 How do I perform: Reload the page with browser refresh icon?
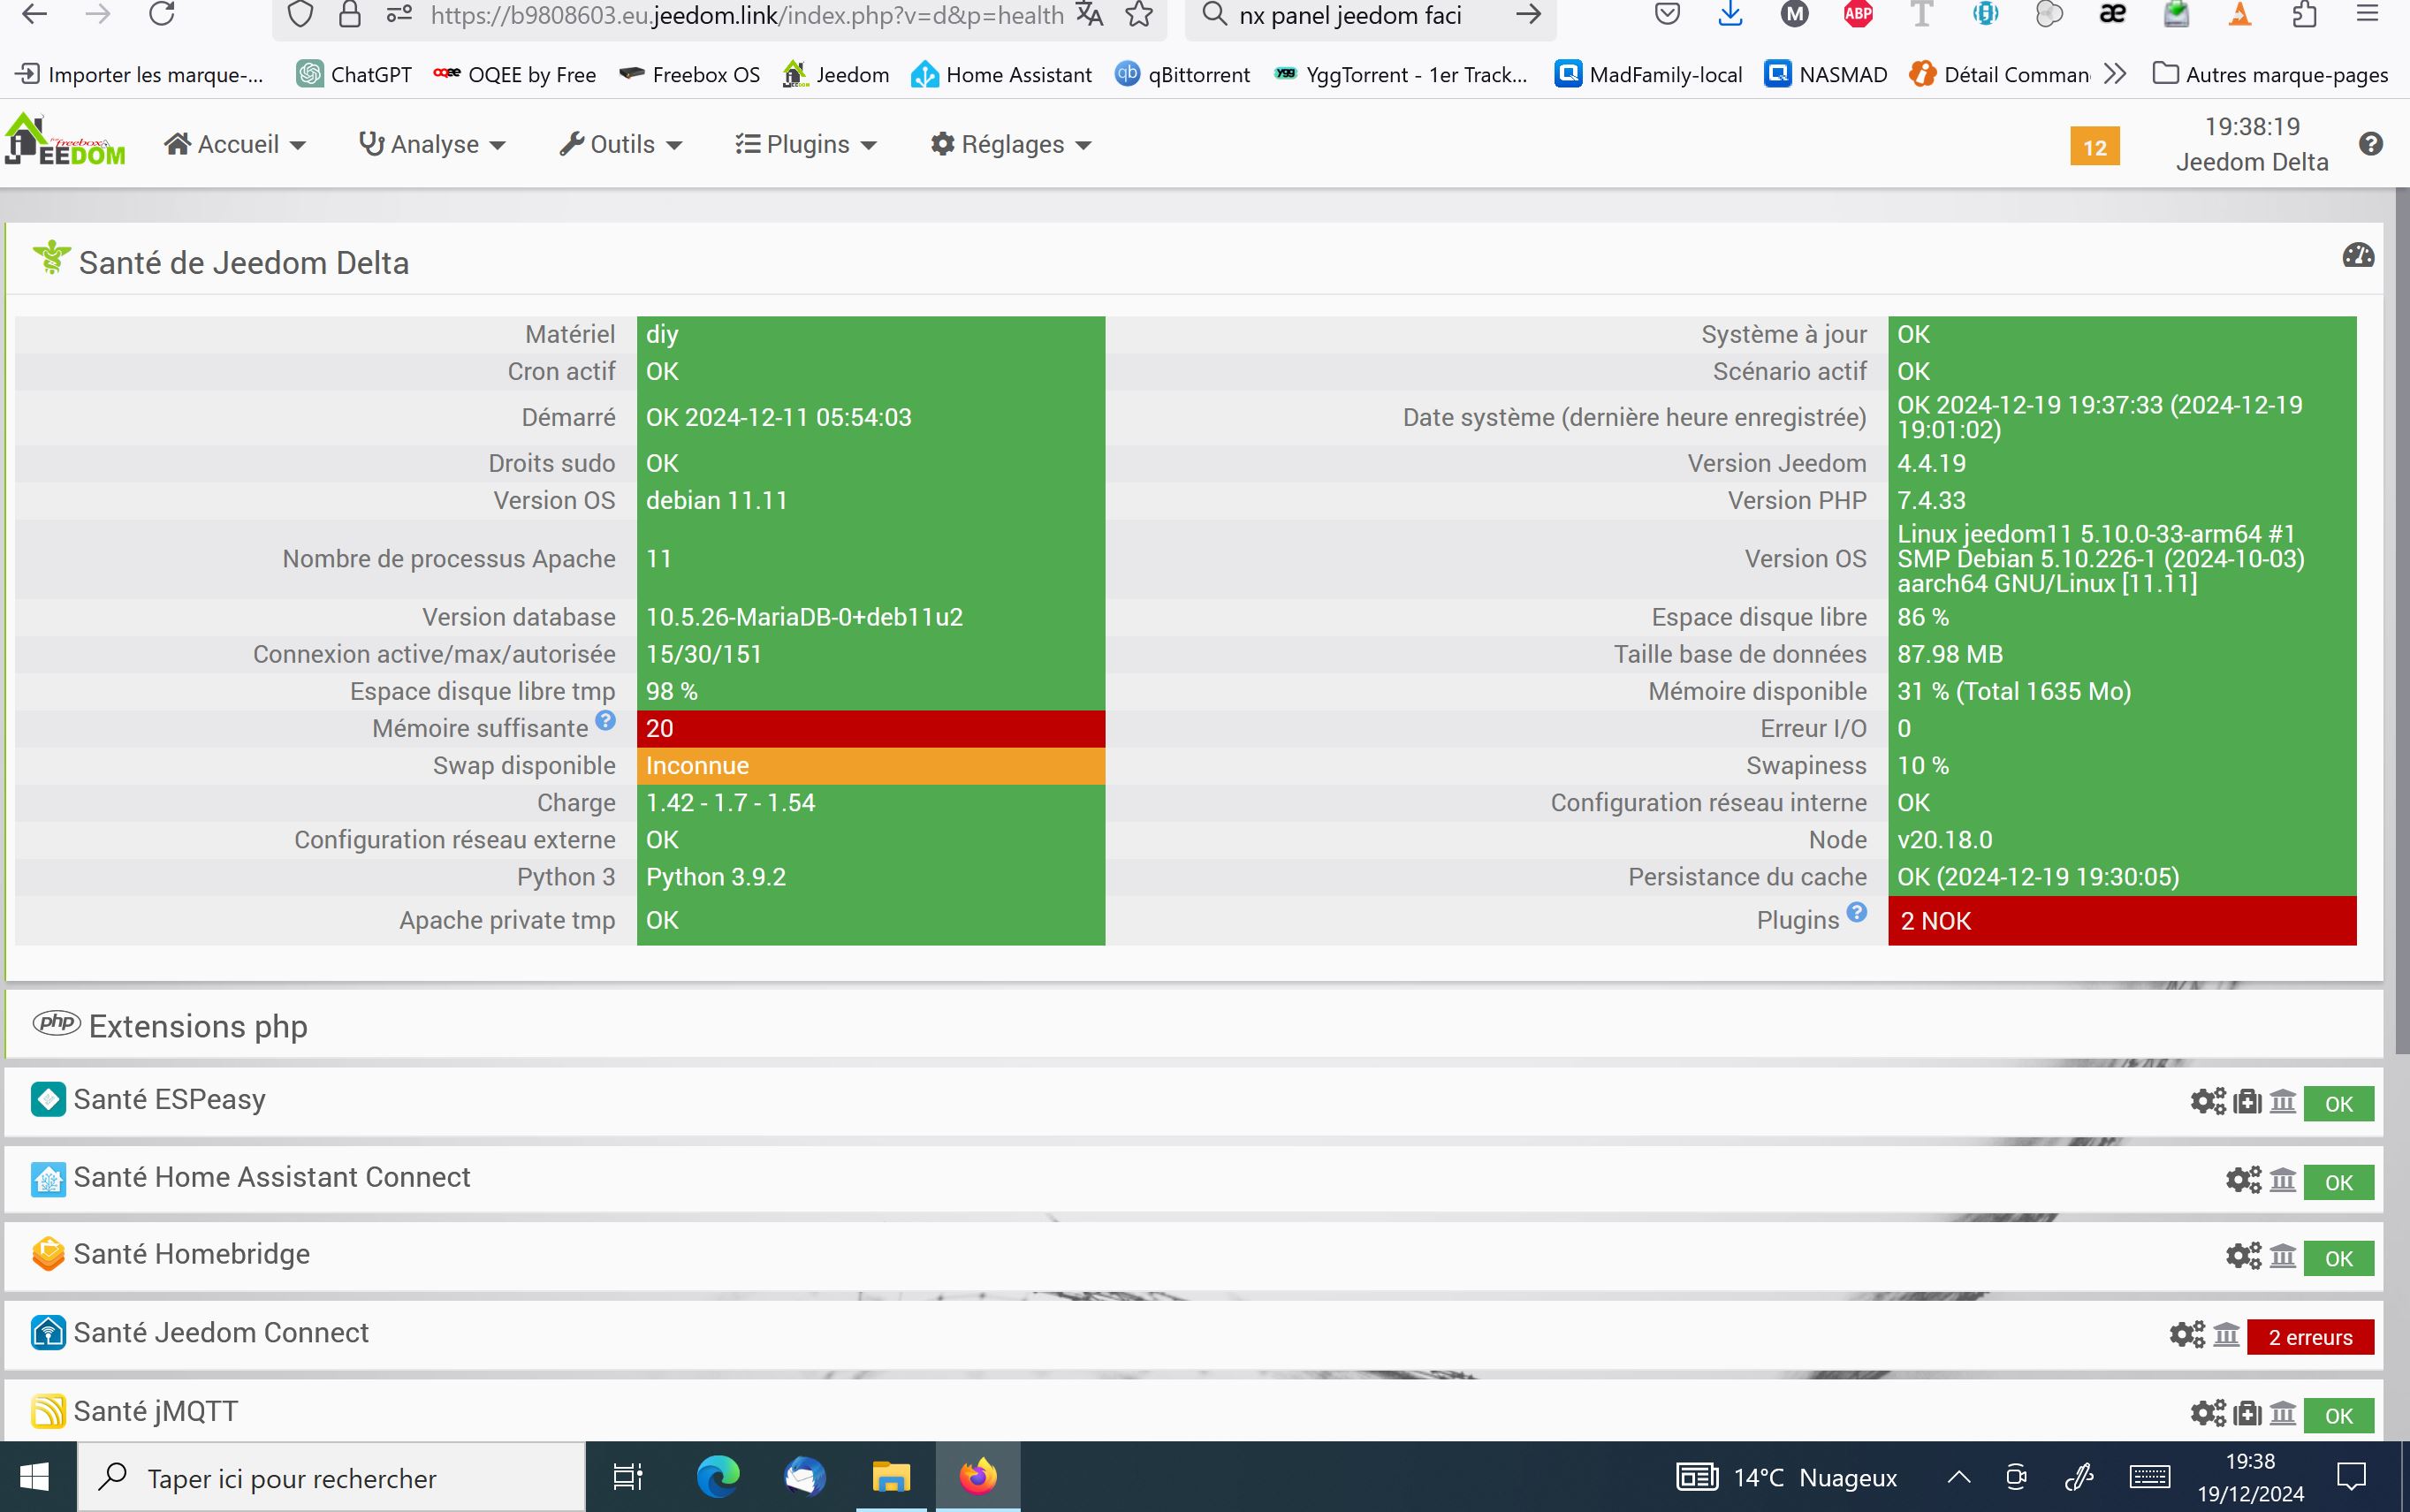(162, 14)
